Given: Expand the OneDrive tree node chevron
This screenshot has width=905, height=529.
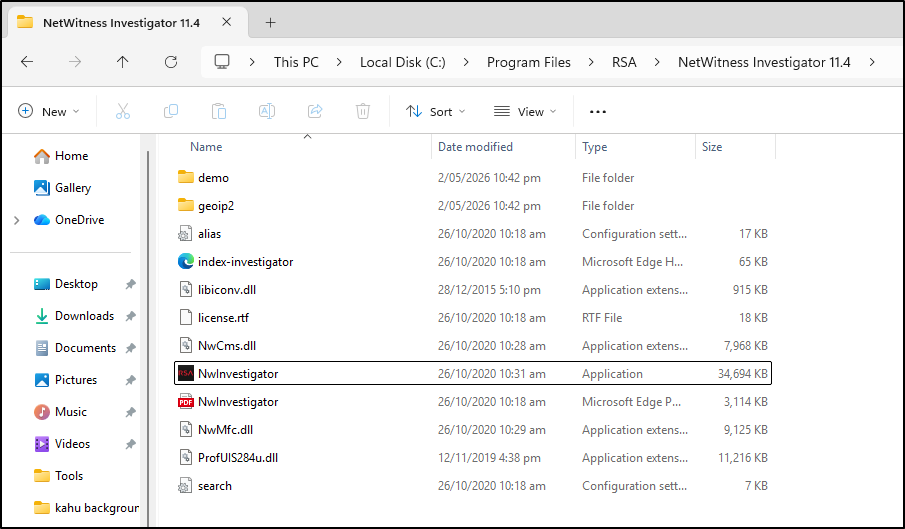Looking at the screenshot, I should pyautogui.click(x=17, y=220).
